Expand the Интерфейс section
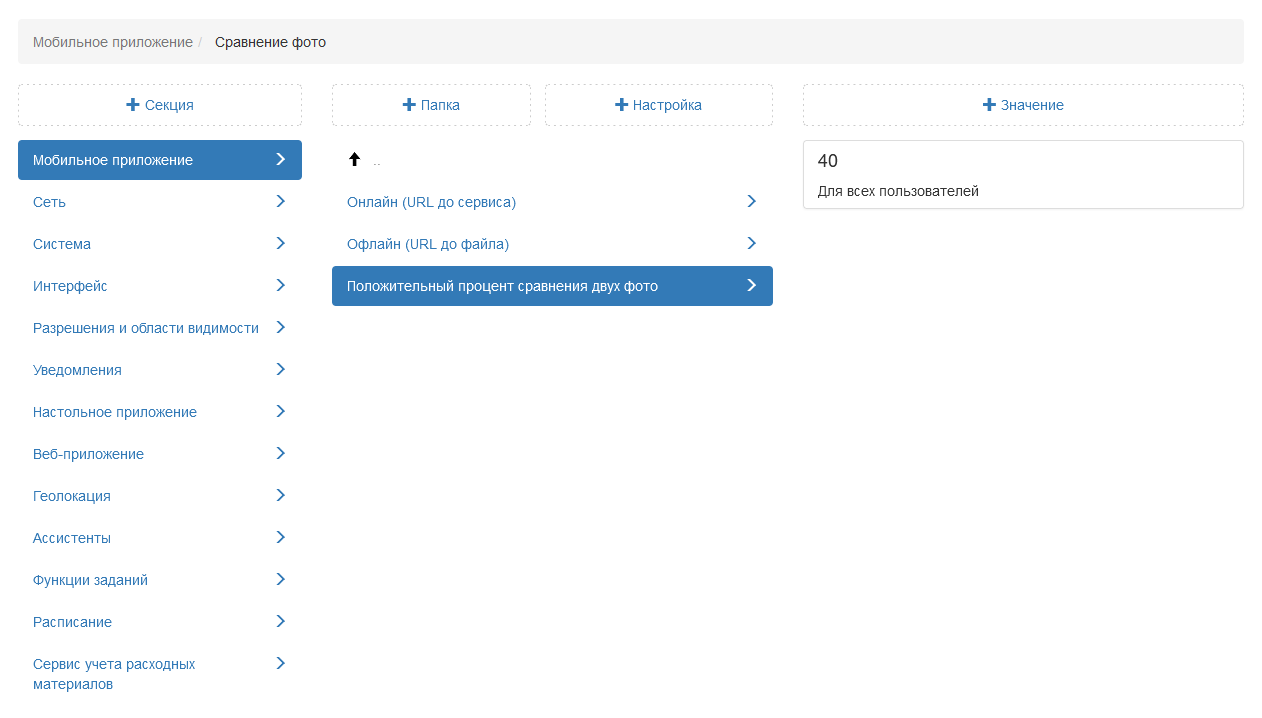 click(x=70, y=286)
